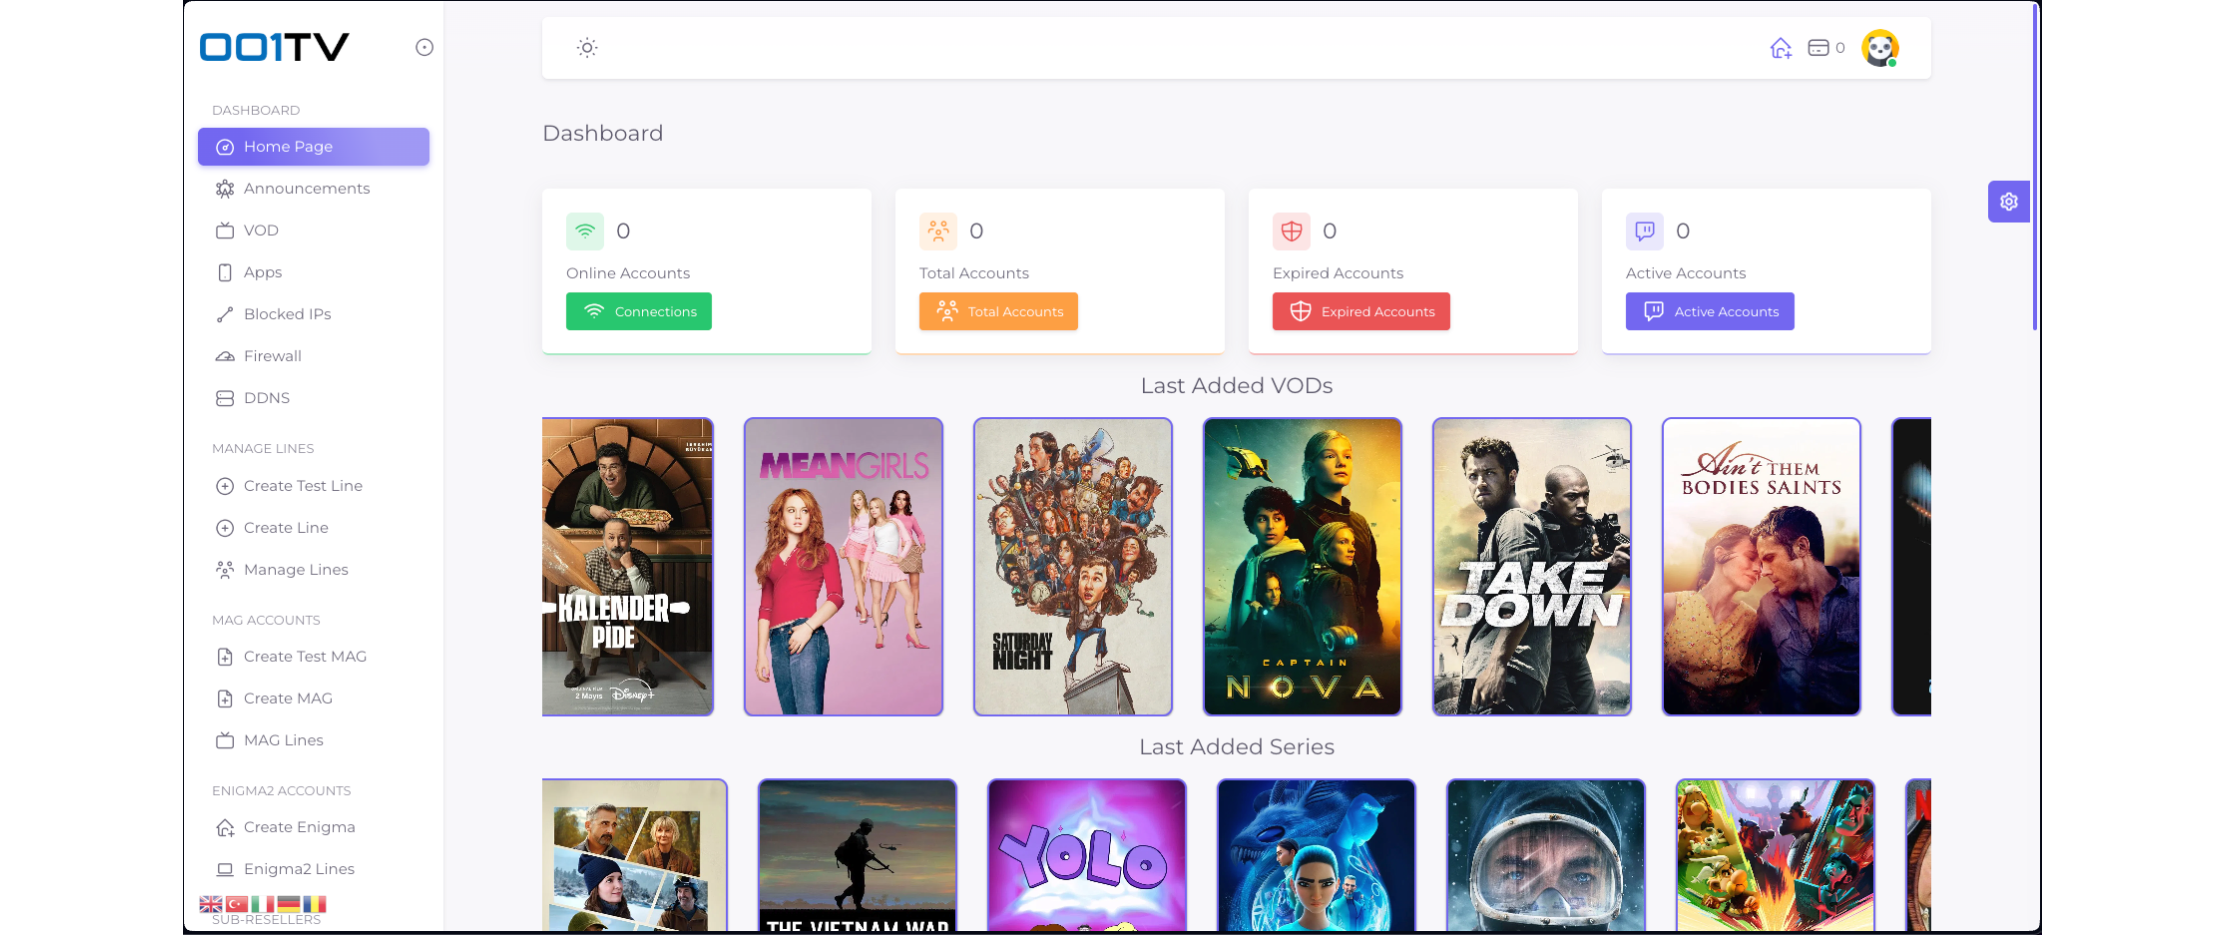Switch language to Turkish flag
The width and height of the screenshot is (2225, 935).
pyautogui.click(x=237, y=905)
